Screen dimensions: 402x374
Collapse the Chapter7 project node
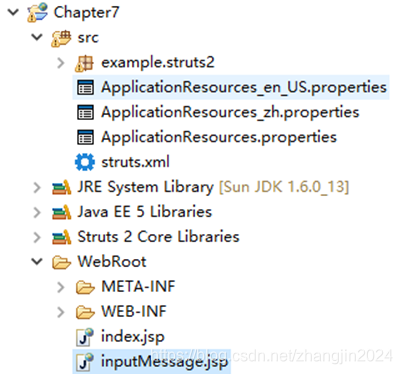[x=13, y=12]
